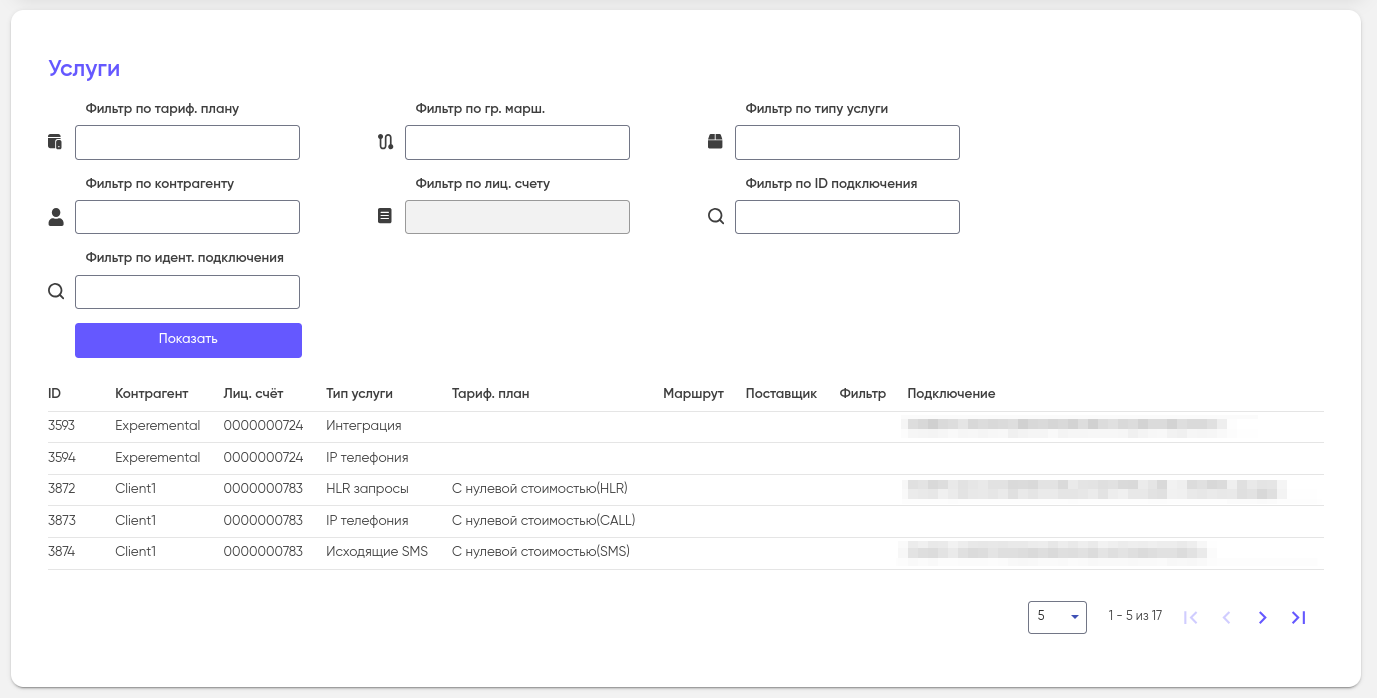
Task: Focus the Фильтр по тариф. плану field
Action: (187, 143)
